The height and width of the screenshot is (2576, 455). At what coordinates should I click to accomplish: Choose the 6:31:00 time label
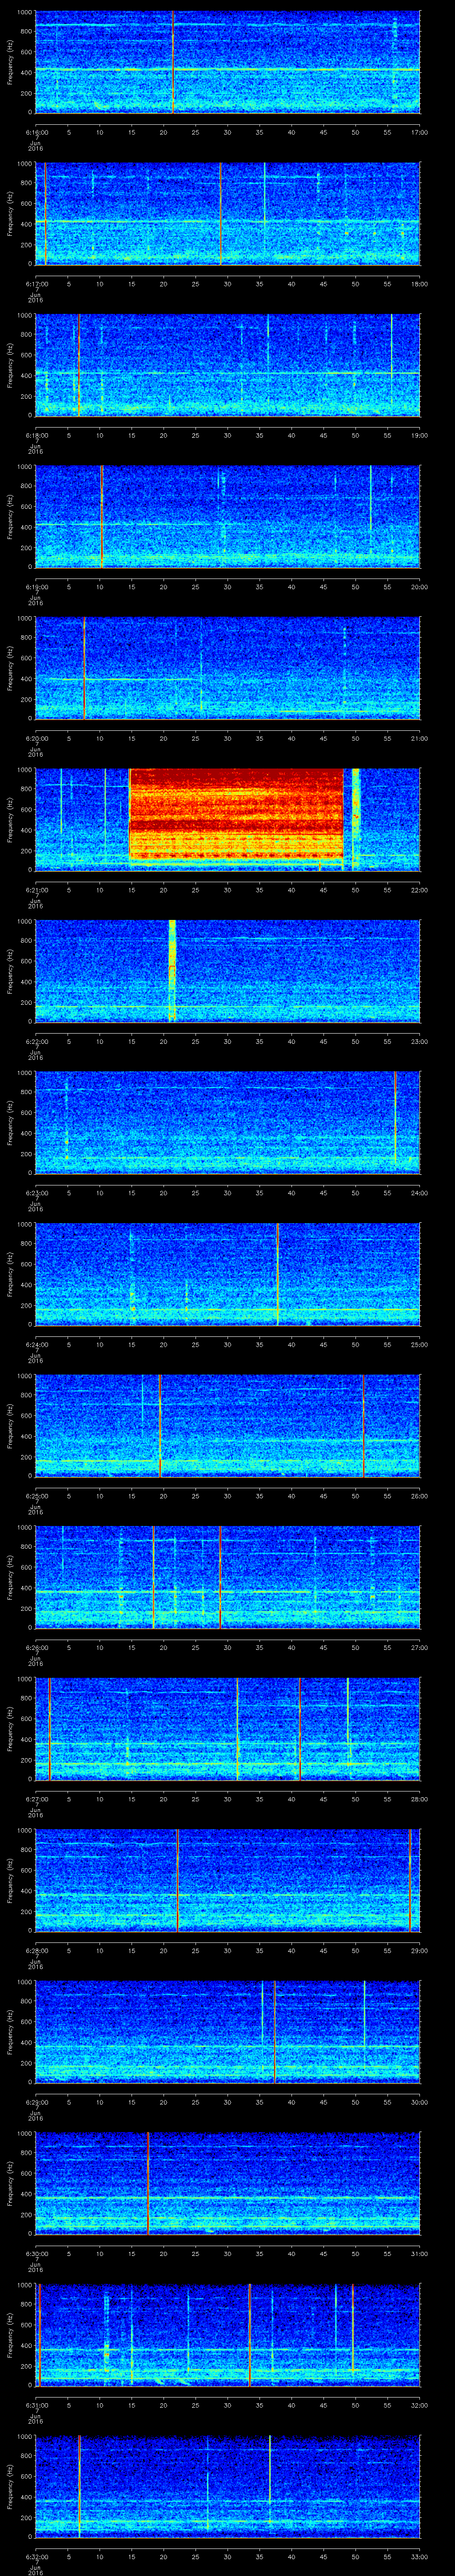point(36,2404)
